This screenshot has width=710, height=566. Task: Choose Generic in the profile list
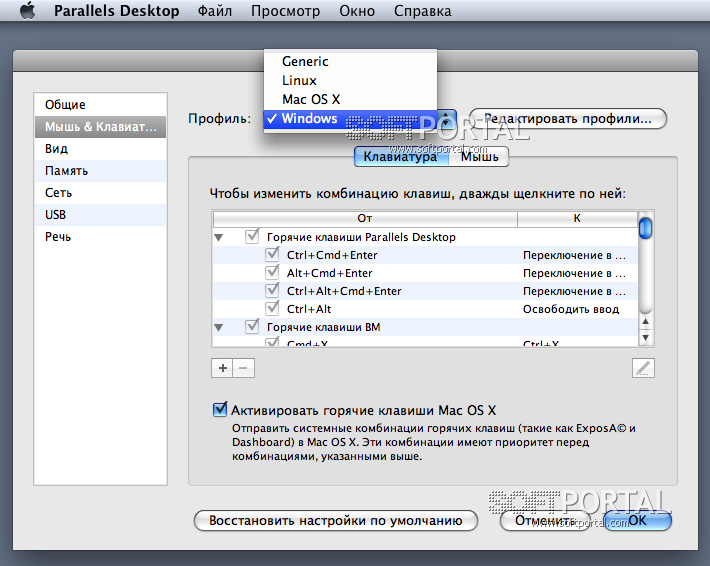point(350,61)
